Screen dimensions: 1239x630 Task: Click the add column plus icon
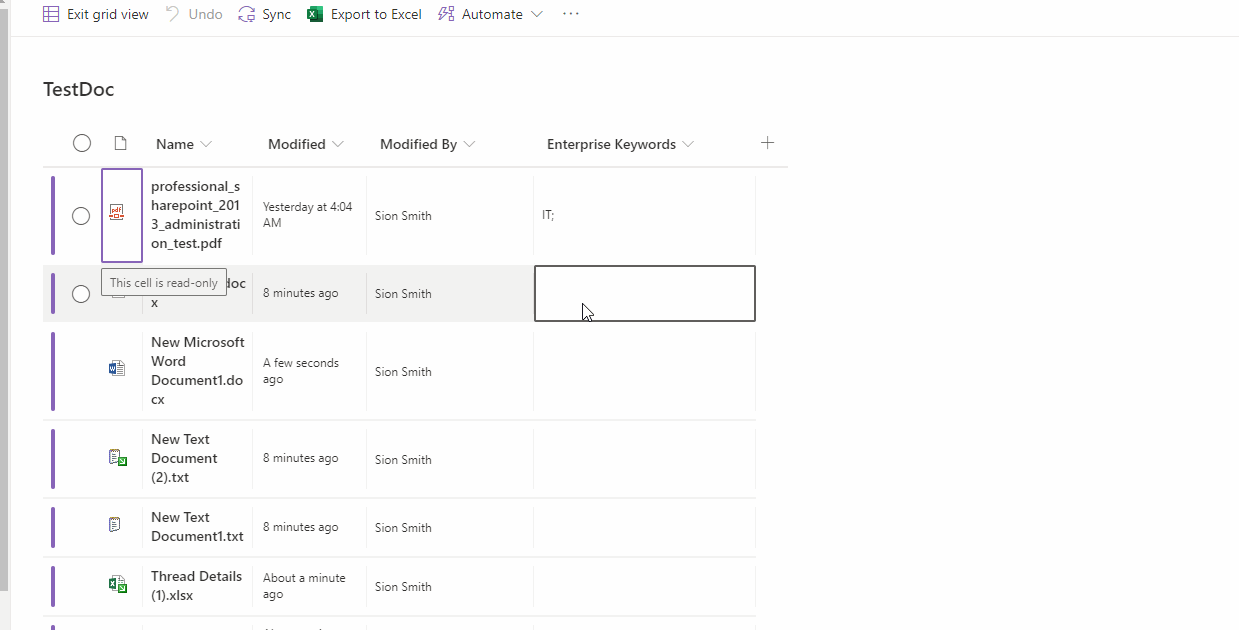767,143
